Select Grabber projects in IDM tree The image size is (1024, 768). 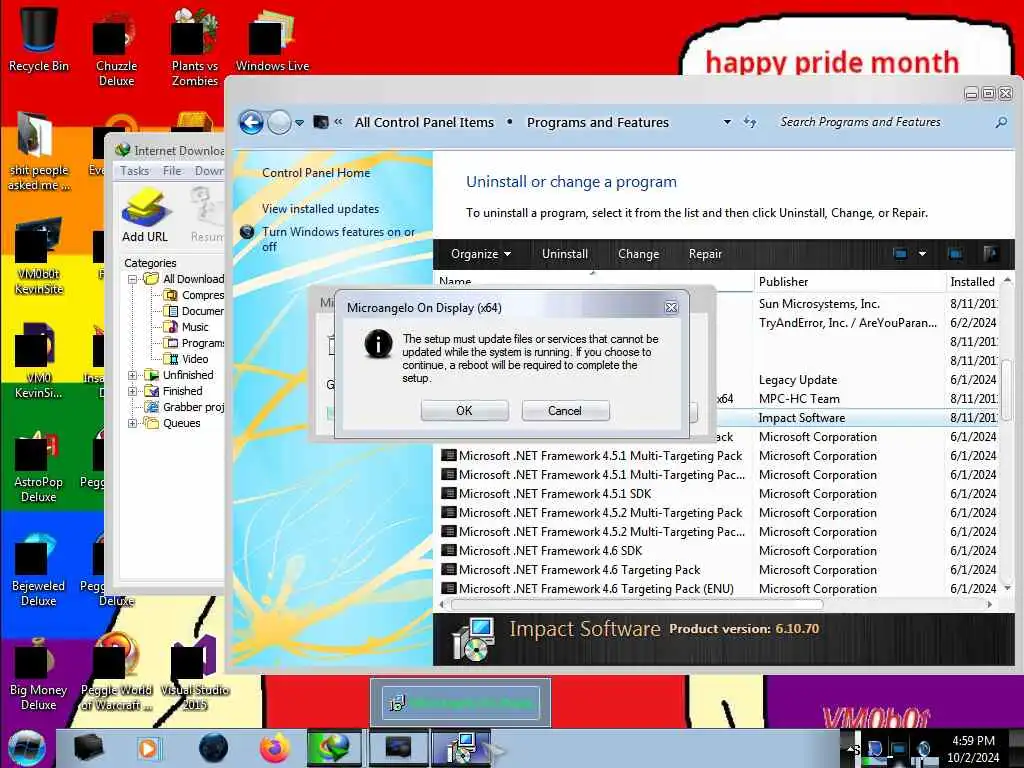pos(185,407)
